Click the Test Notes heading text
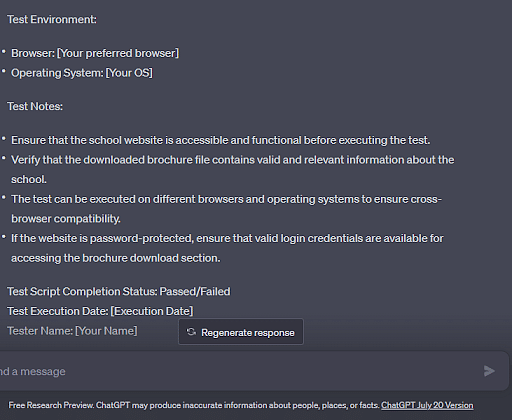 35,106
